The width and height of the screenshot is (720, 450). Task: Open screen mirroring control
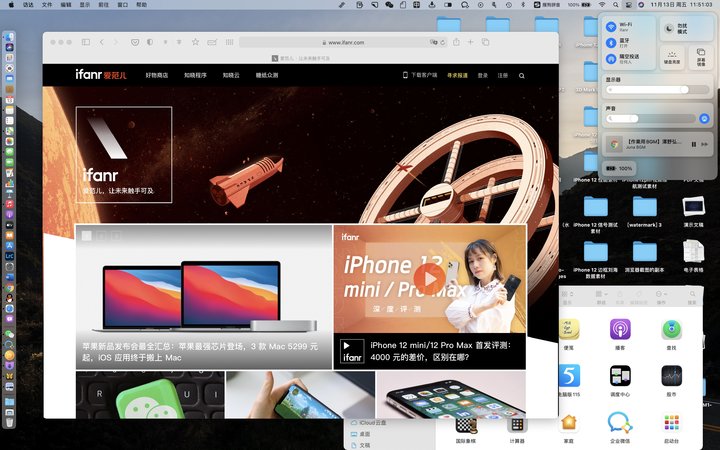pos(701,57)
